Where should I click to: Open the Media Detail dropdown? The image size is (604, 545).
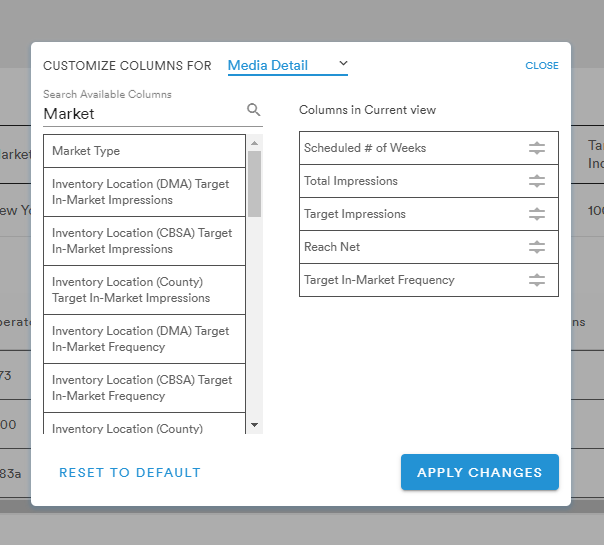coord(288,65)
